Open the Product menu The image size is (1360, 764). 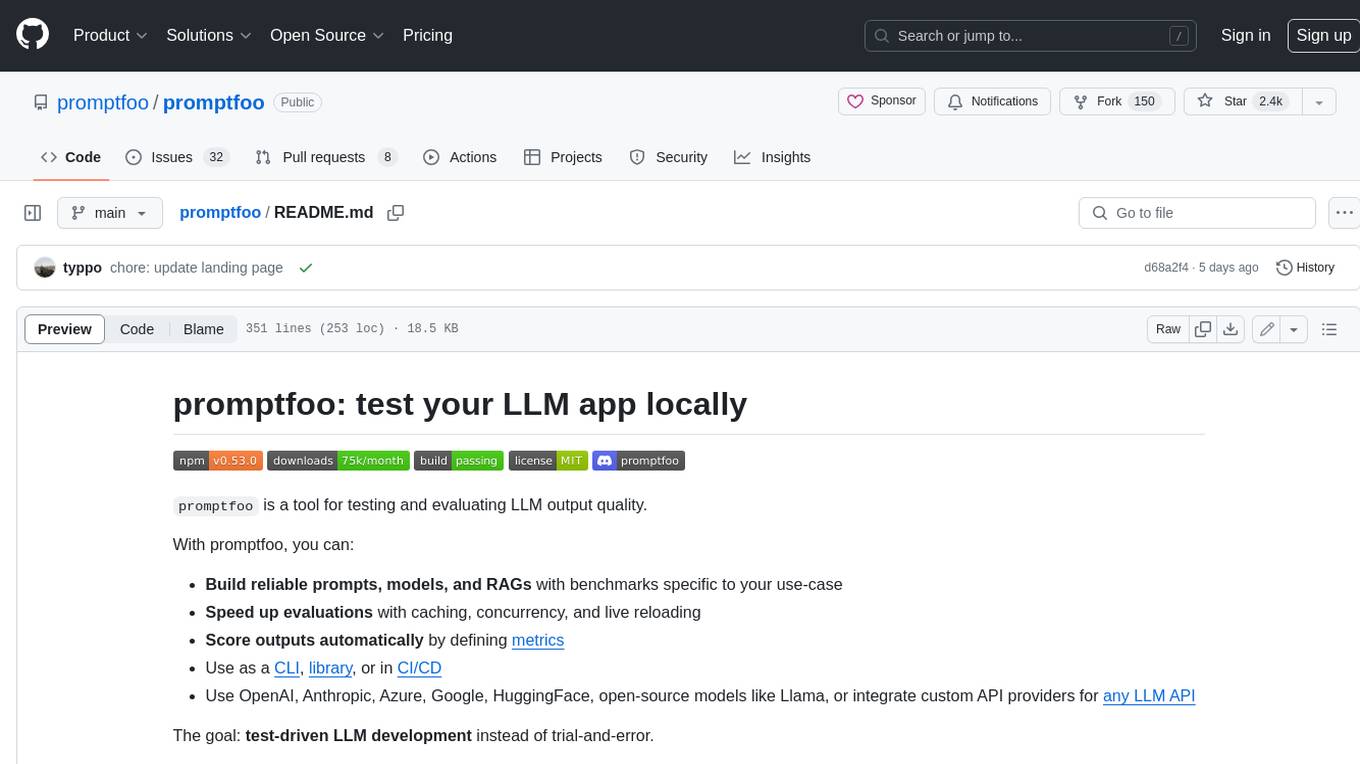point(110,35)
